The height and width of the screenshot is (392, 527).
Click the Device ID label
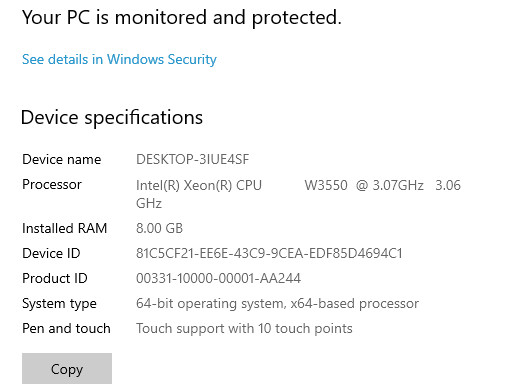(x=51, y=253)
